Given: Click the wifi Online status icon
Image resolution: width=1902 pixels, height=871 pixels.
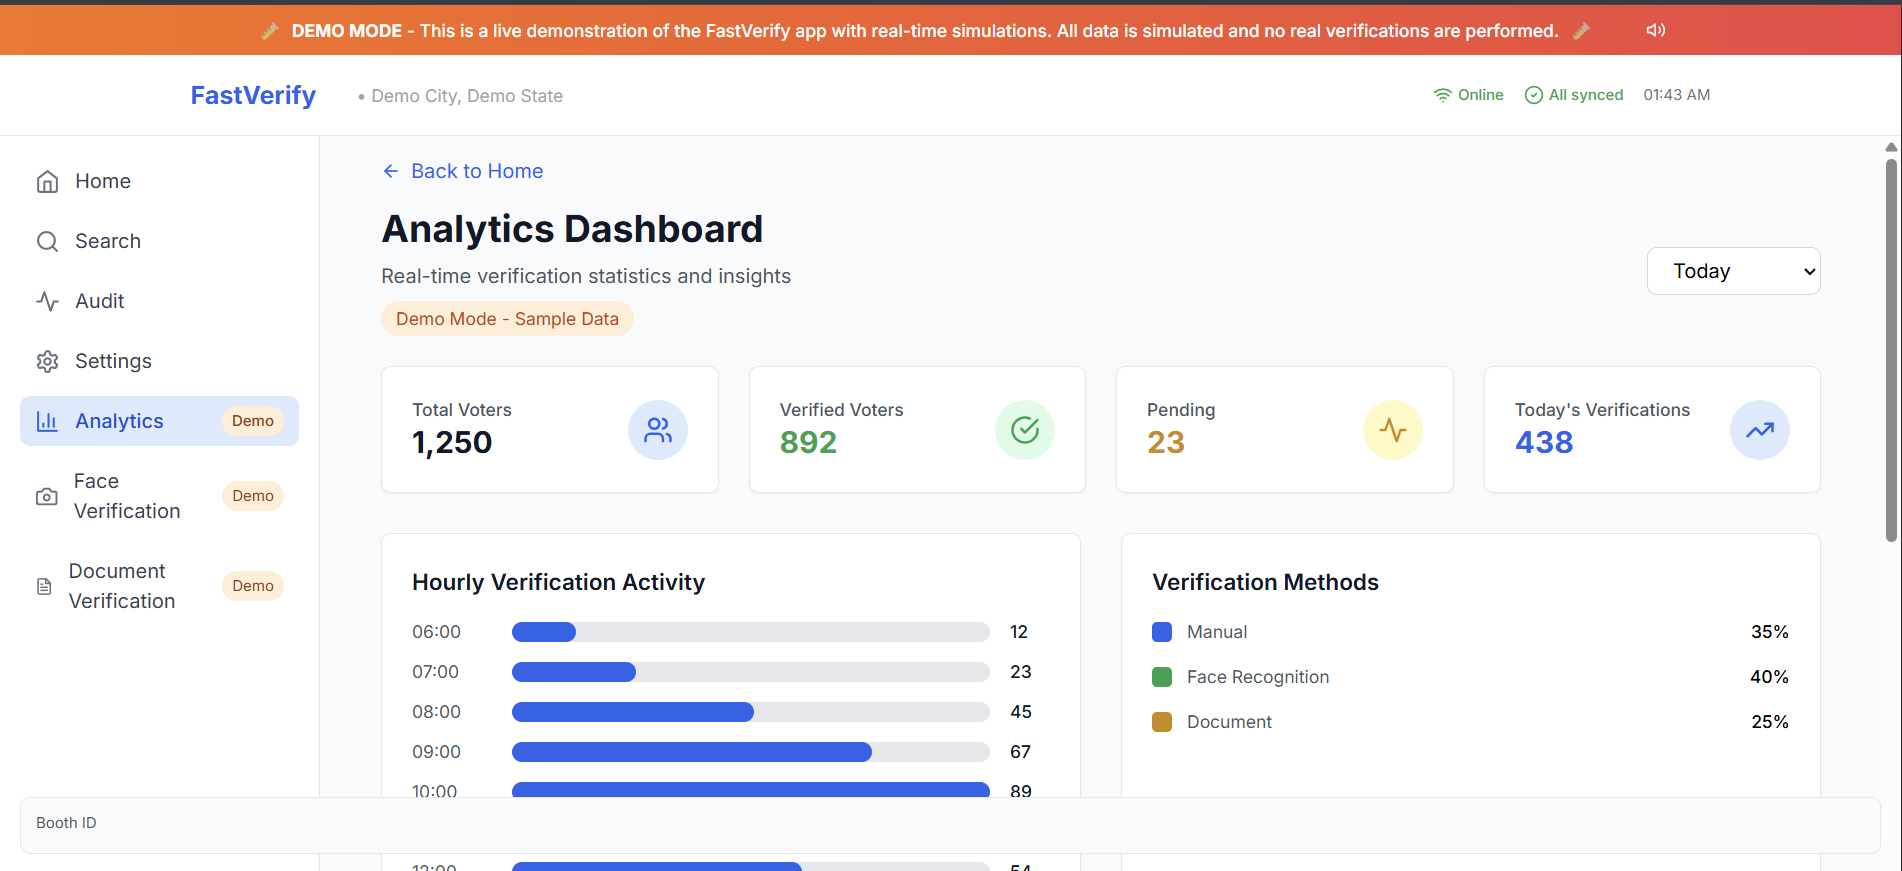Looking at the screenshot, I should [x=1442, y=95].
